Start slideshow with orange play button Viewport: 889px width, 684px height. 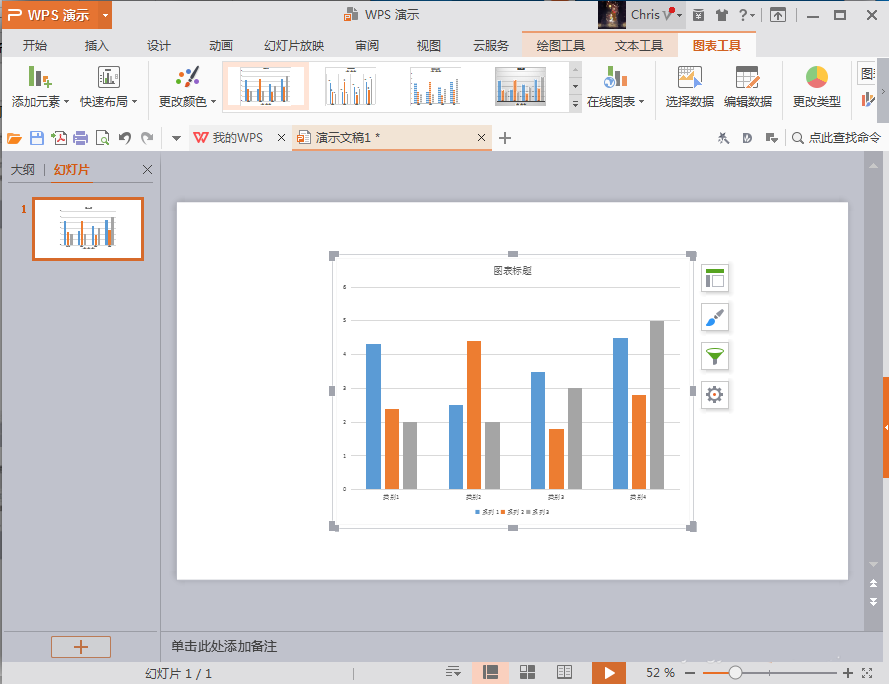[x=609, y=673]
